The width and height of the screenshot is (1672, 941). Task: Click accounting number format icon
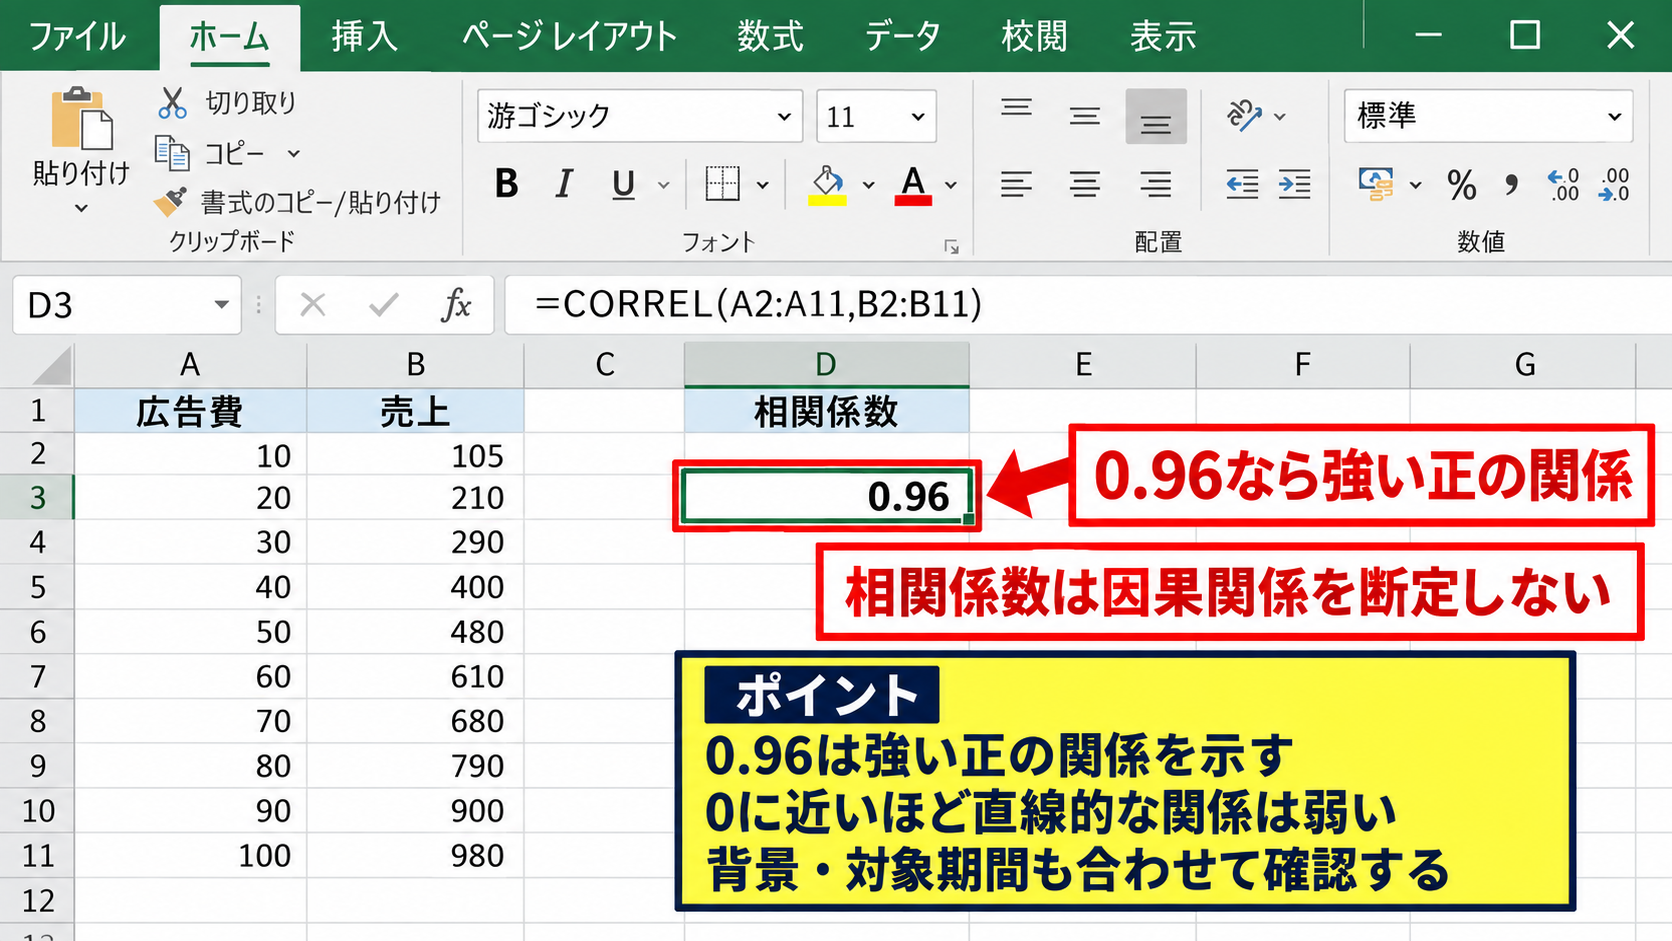(1376, 184)
